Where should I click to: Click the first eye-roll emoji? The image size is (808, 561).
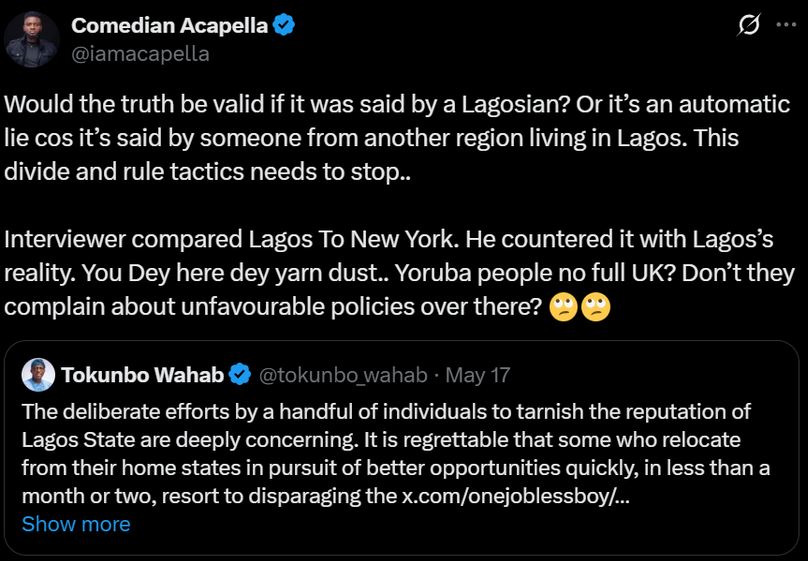pyautogui.click(x=563, y=307)
